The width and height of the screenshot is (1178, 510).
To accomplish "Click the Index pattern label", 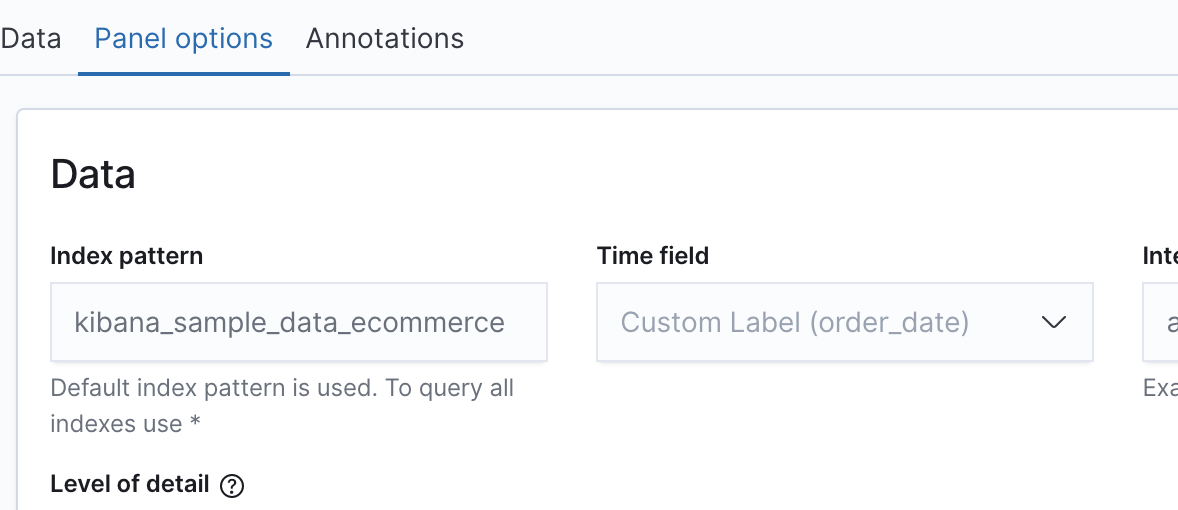I will pyautogui.click(x=126, y=256).
